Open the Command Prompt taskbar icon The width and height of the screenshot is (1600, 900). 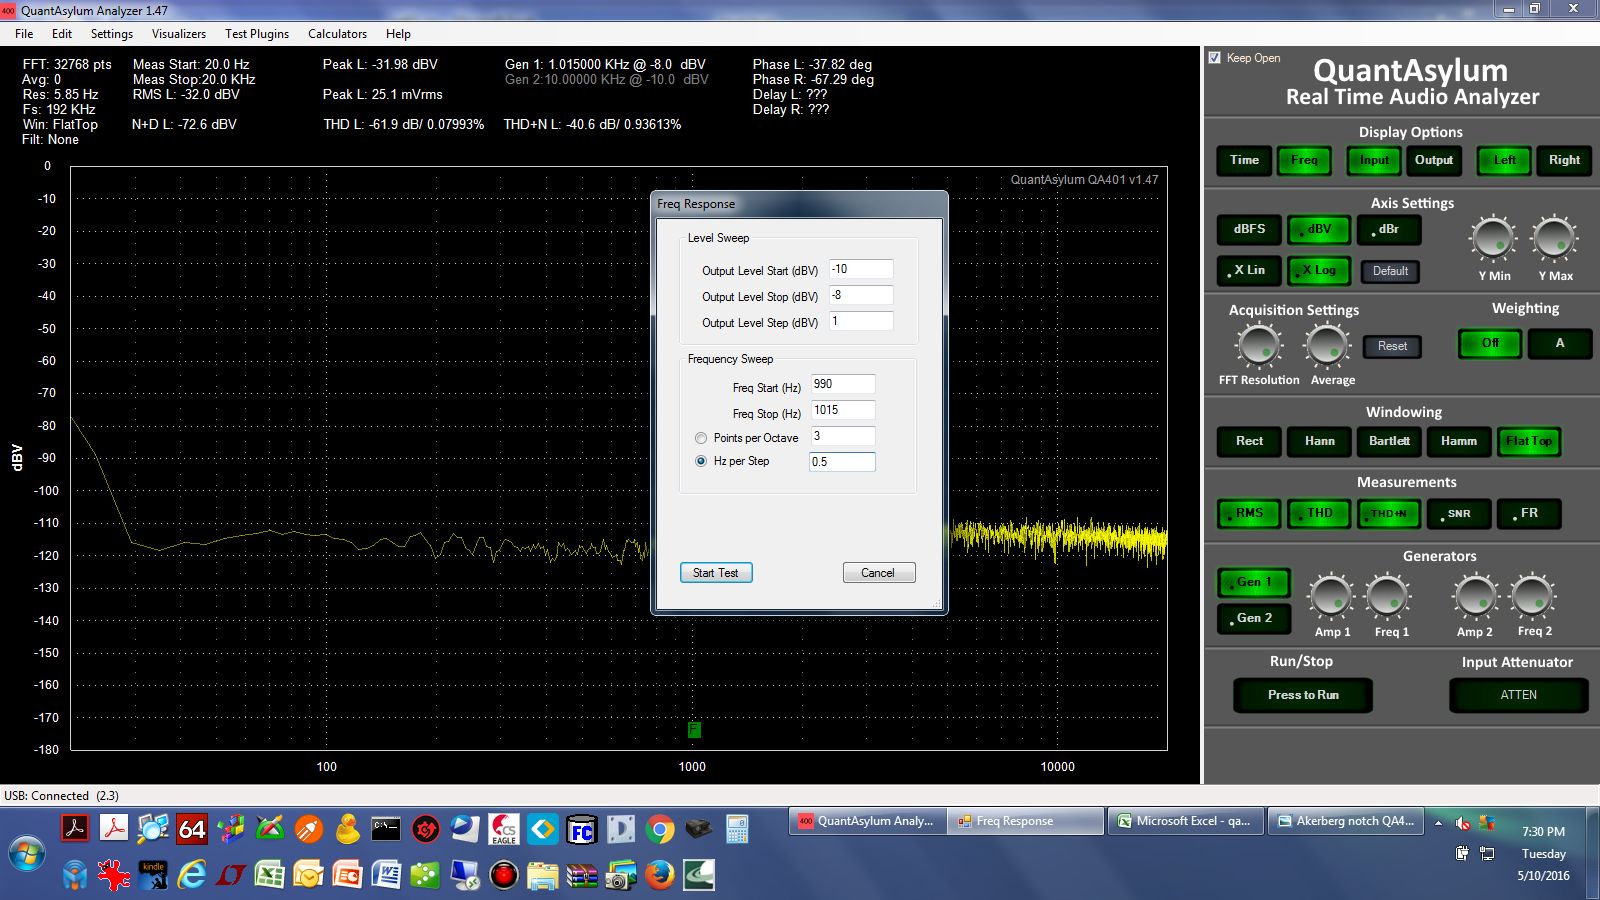tap(386, 829)
